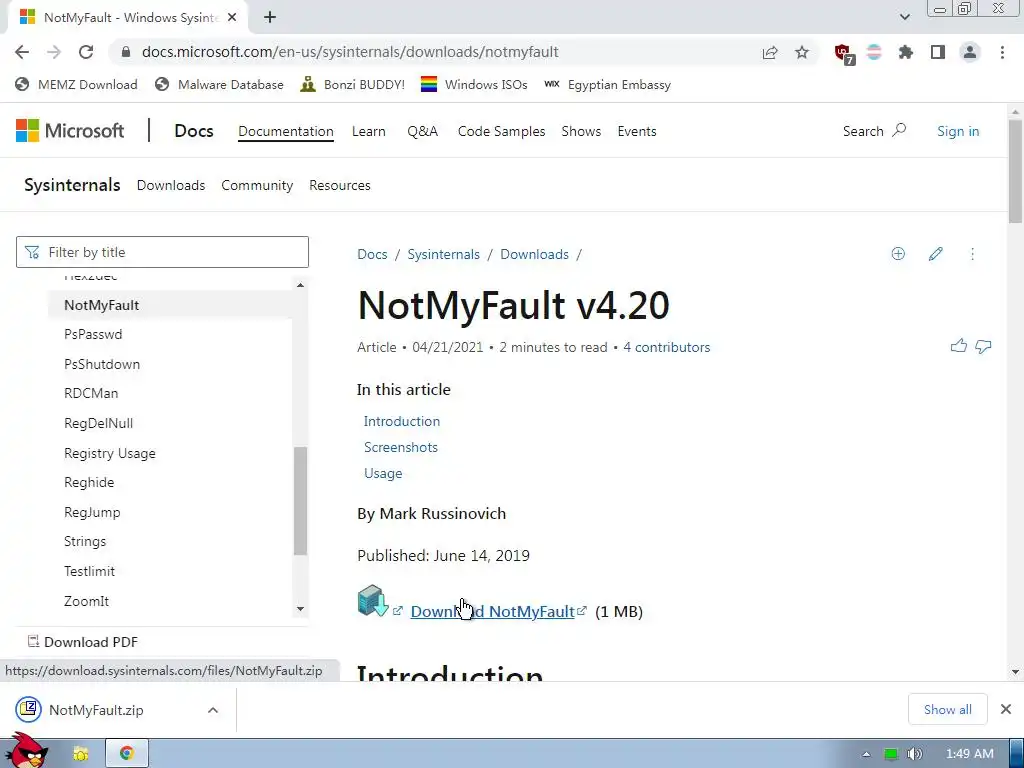Image resolution: width=1024 pixels, height=768 pixels.
Task: Click the NotMyFault download package icon
Action: 373,601
